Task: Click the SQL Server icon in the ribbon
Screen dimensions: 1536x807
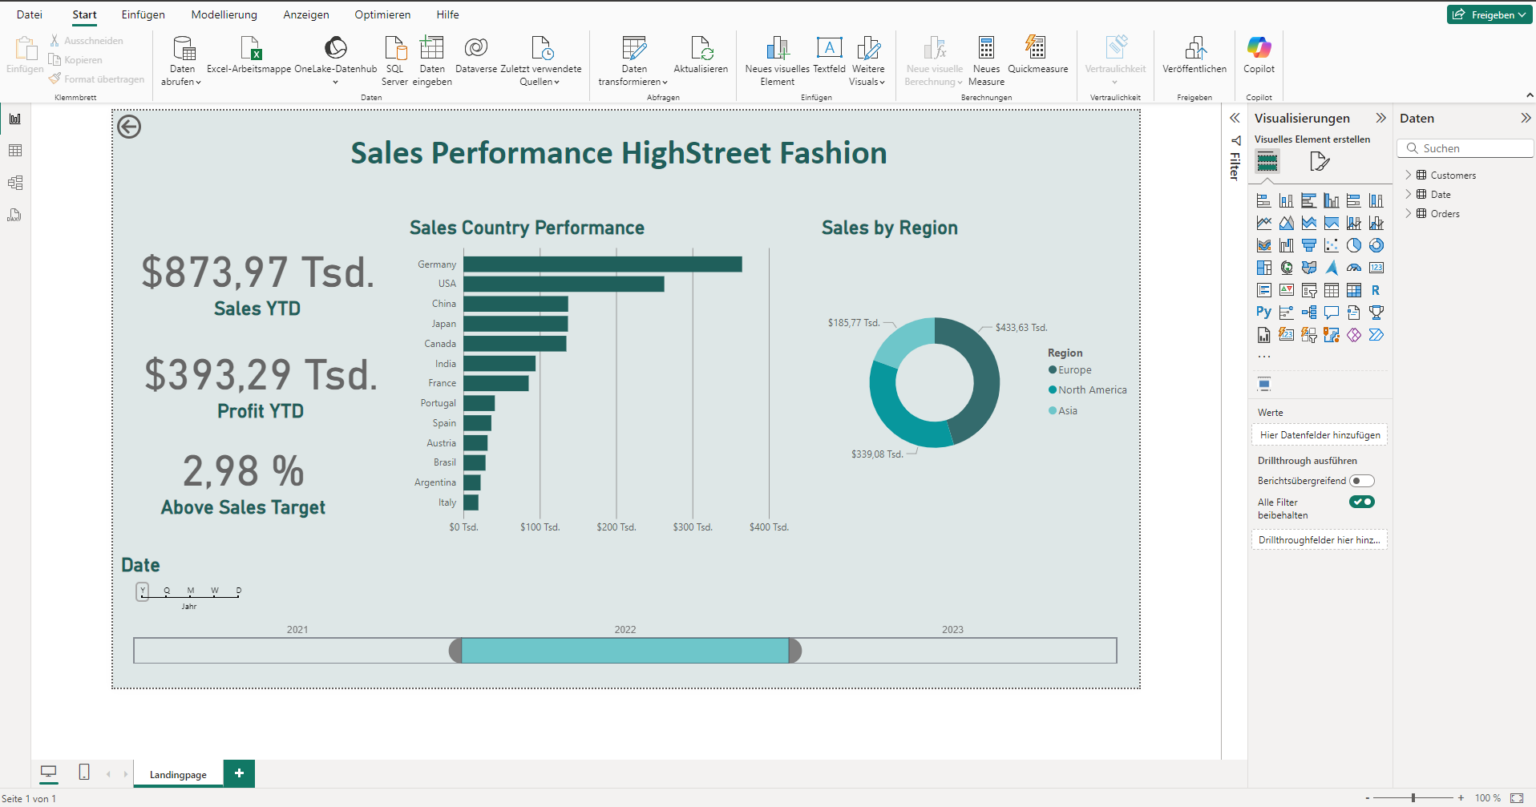Action: (395, 47)
